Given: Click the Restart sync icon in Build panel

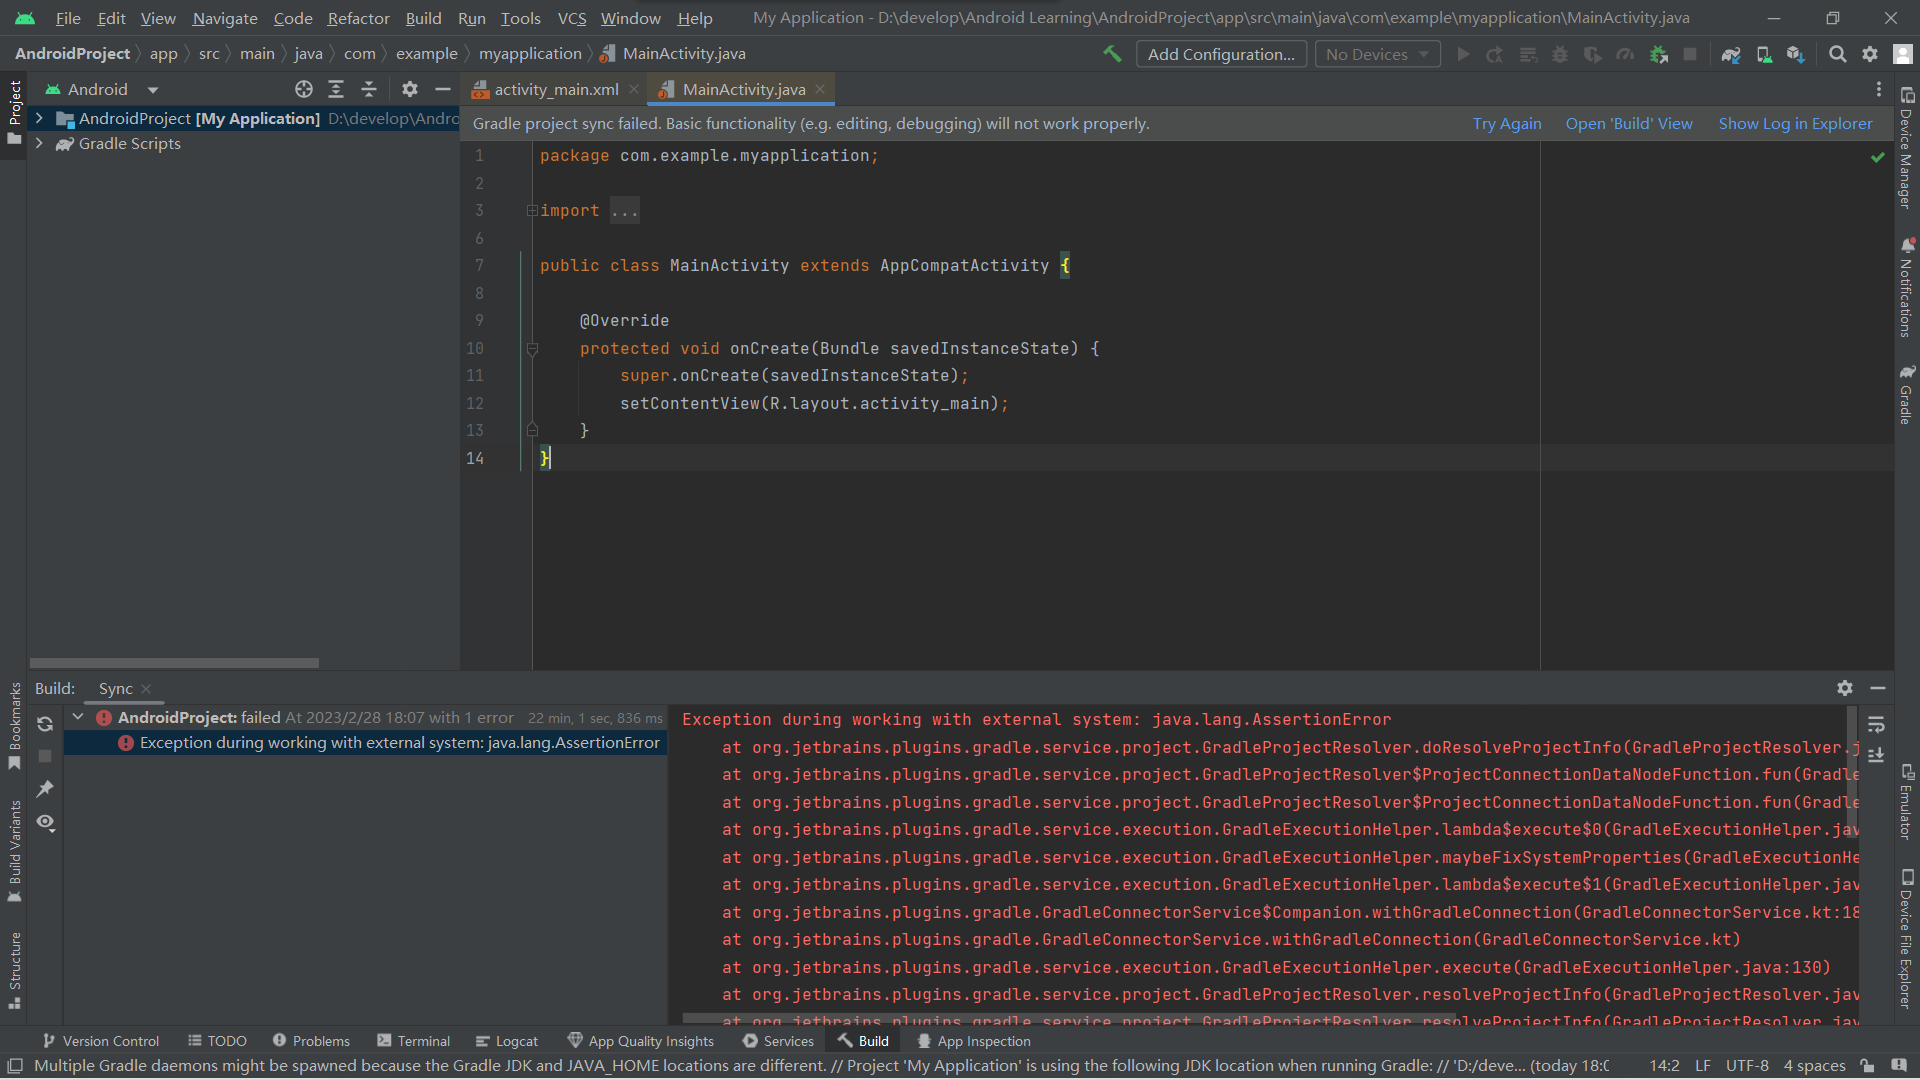Looking at the screenshot, I should [45, 724].
